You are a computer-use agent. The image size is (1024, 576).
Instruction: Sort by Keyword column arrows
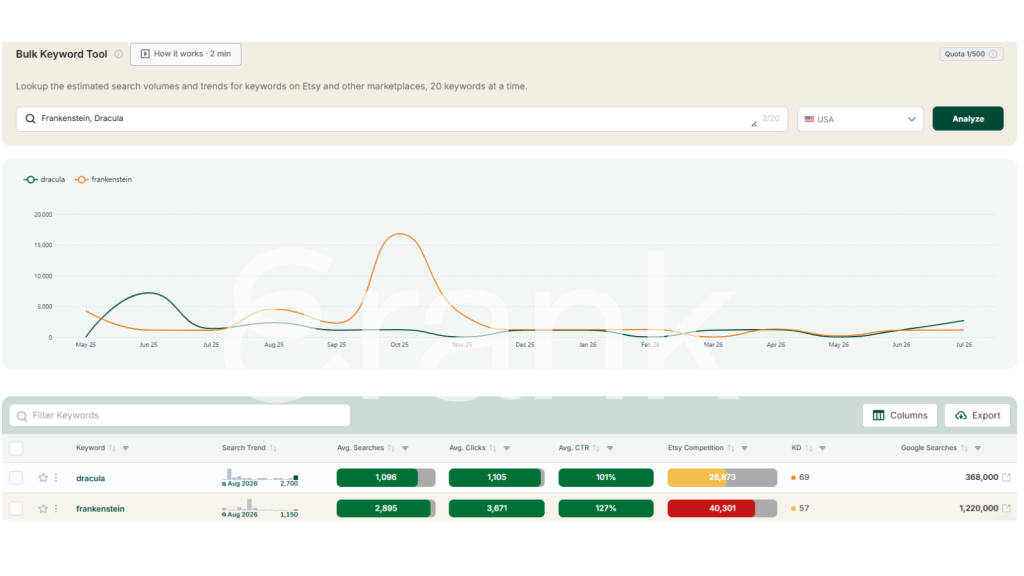click(x=112, y=448)
